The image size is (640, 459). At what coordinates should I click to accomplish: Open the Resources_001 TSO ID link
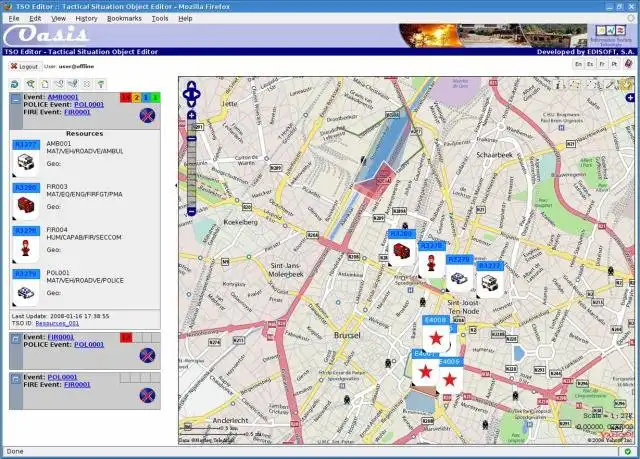57,323
